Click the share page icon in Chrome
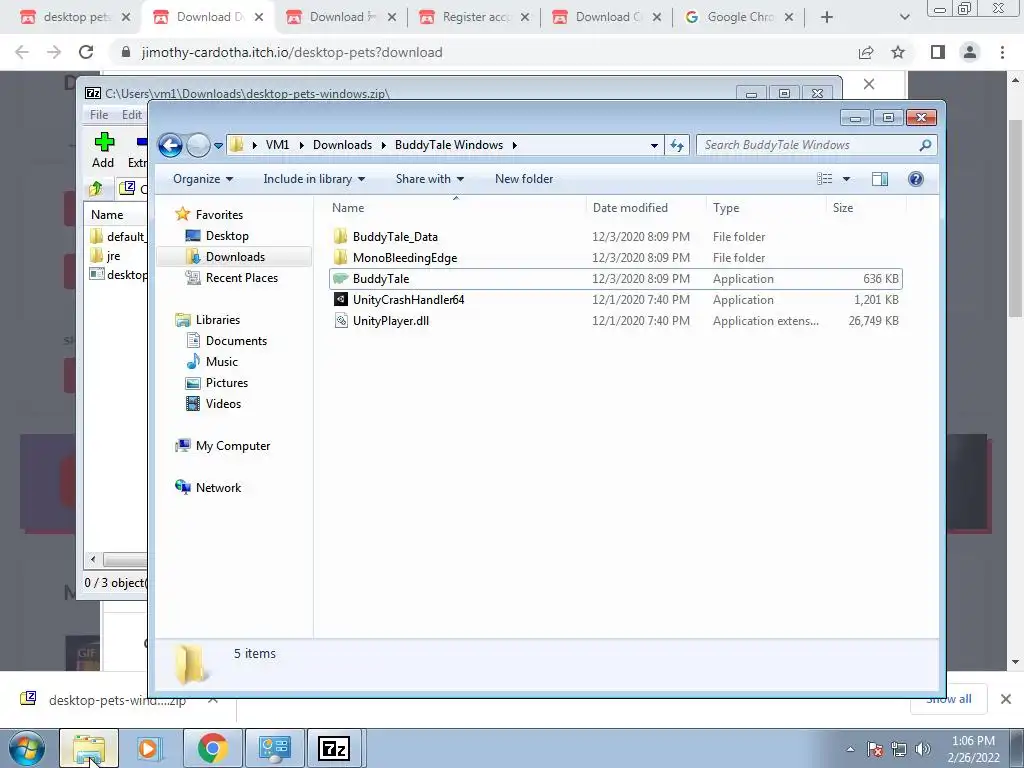The width and height of the screenshot is (1024, 768). click(866, 52)
